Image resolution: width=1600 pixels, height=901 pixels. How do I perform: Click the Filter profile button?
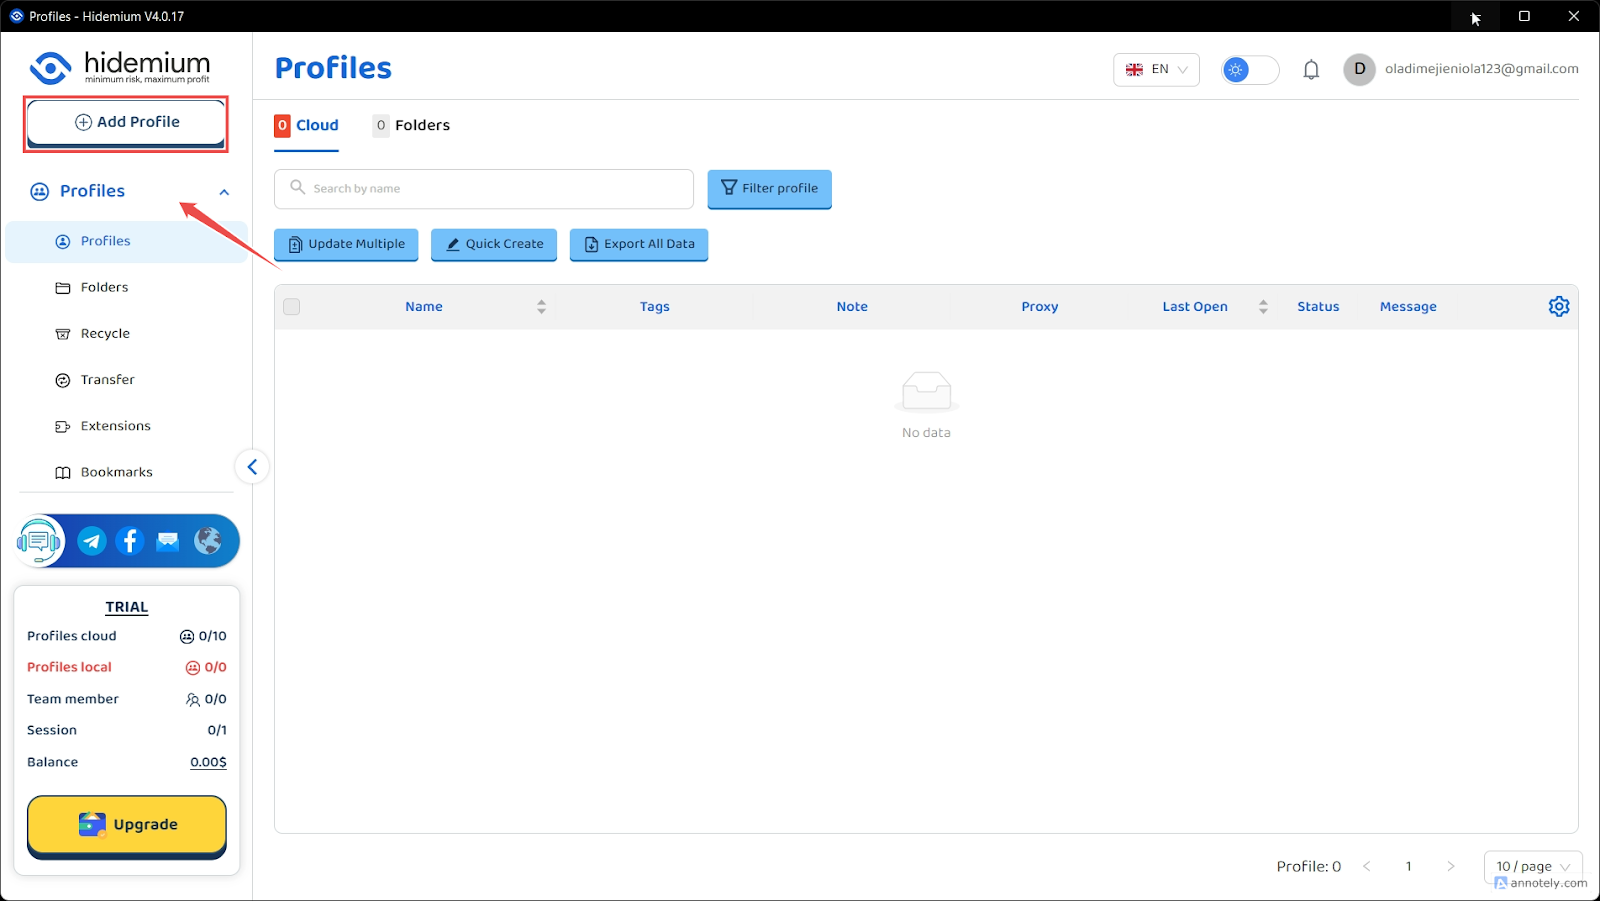coord(770,189)
